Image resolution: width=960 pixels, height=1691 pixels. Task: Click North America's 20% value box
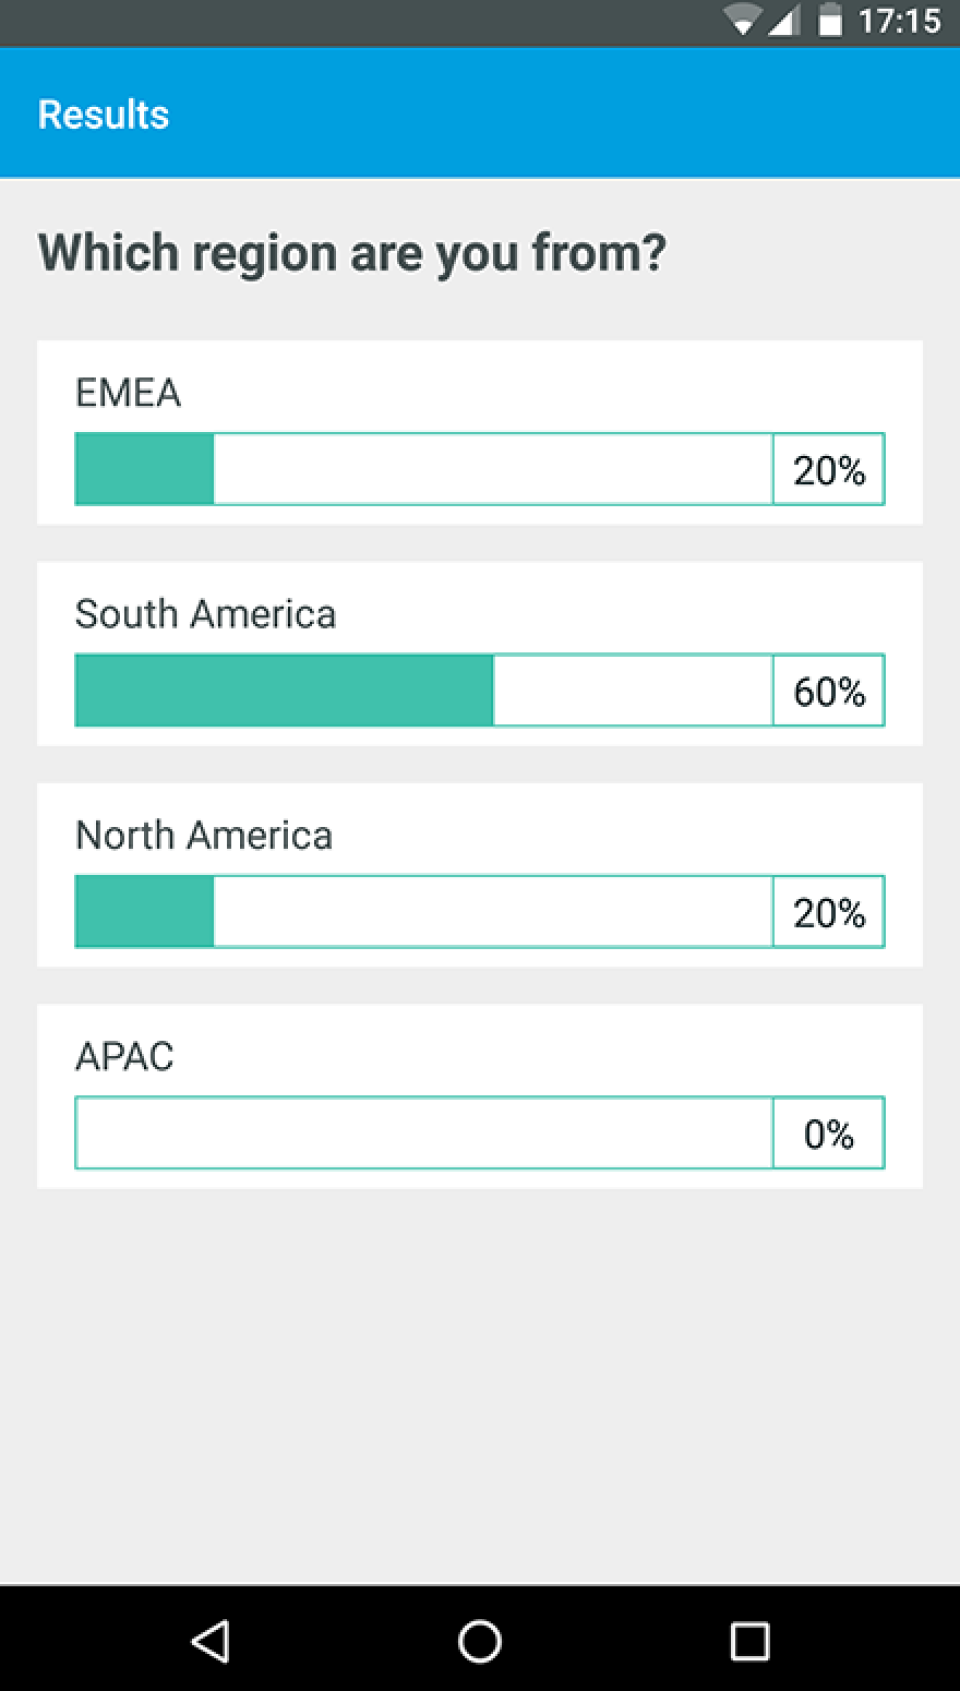click(x=829, y=912)
